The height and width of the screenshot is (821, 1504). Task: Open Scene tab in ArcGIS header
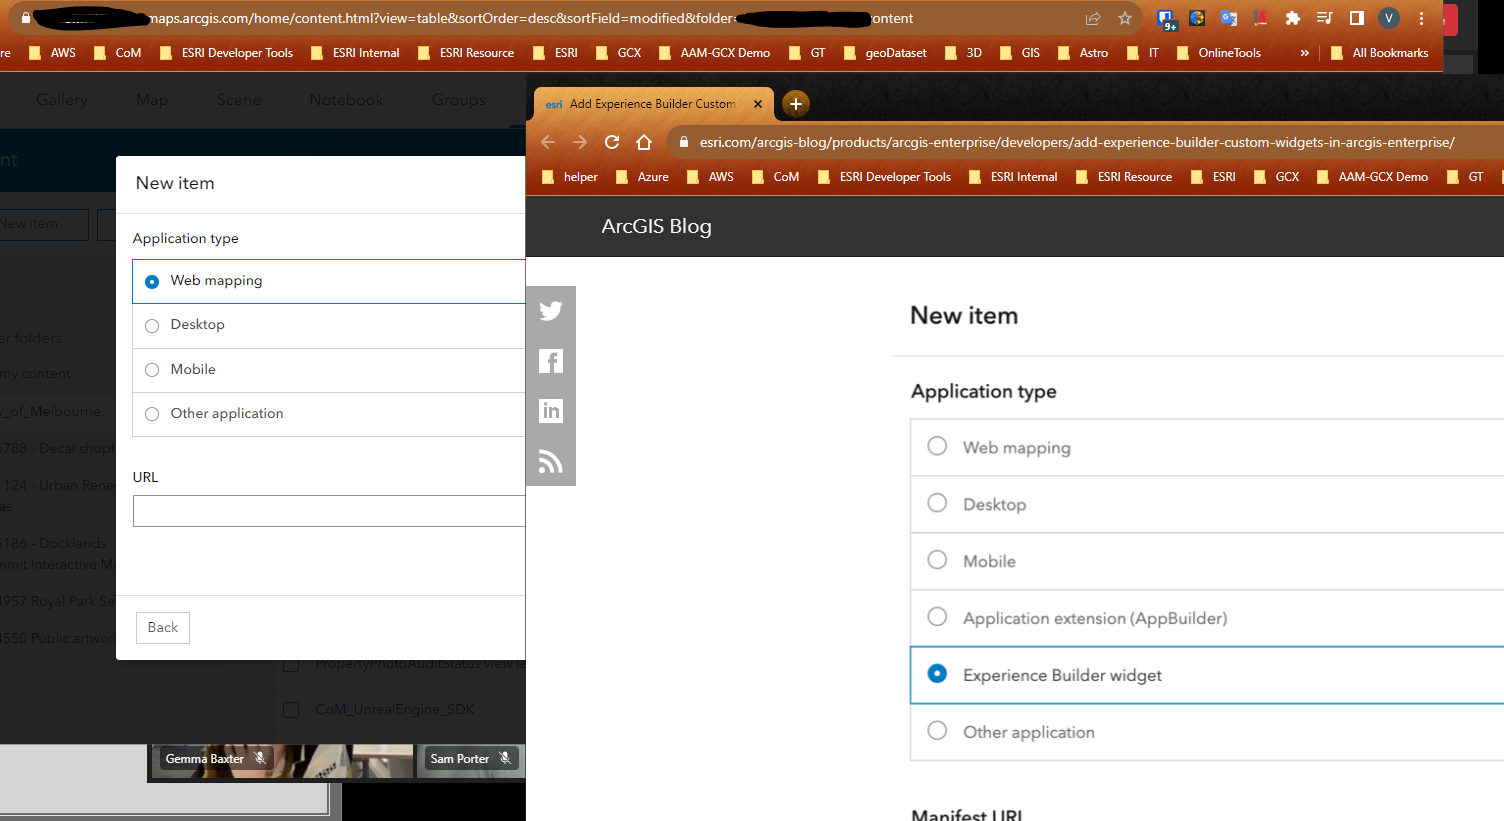click(x=239, y=100)
